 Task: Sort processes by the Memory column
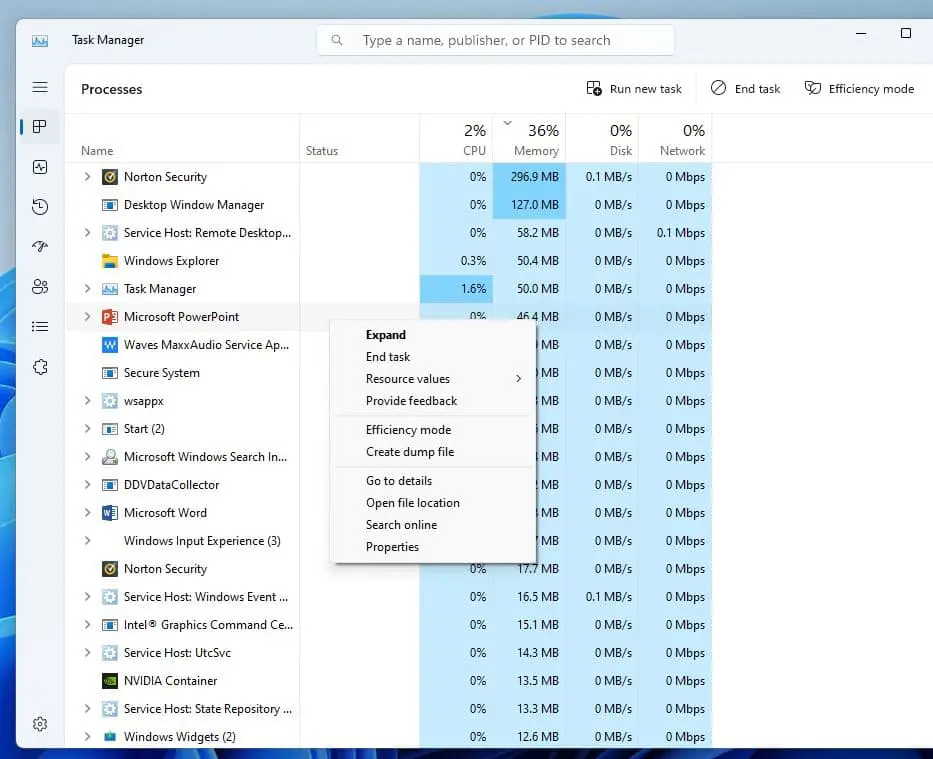pyautogui.click(x=536, y=140)
